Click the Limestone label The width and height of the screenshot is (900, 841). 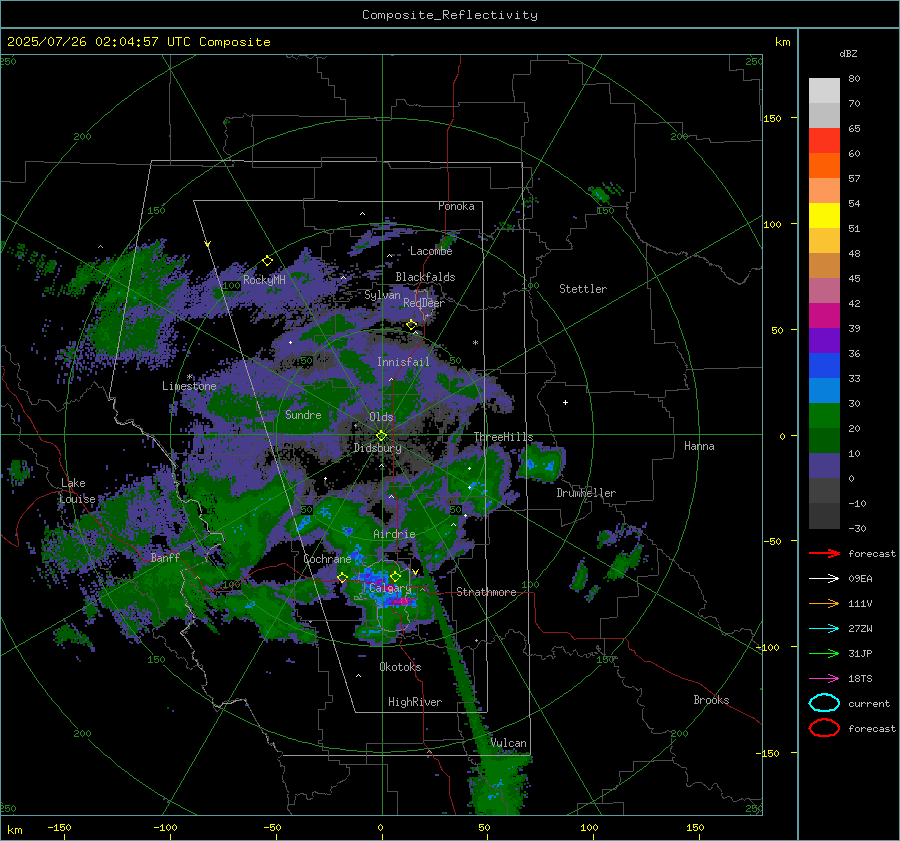pyautogui.click(x=189, y=386)
